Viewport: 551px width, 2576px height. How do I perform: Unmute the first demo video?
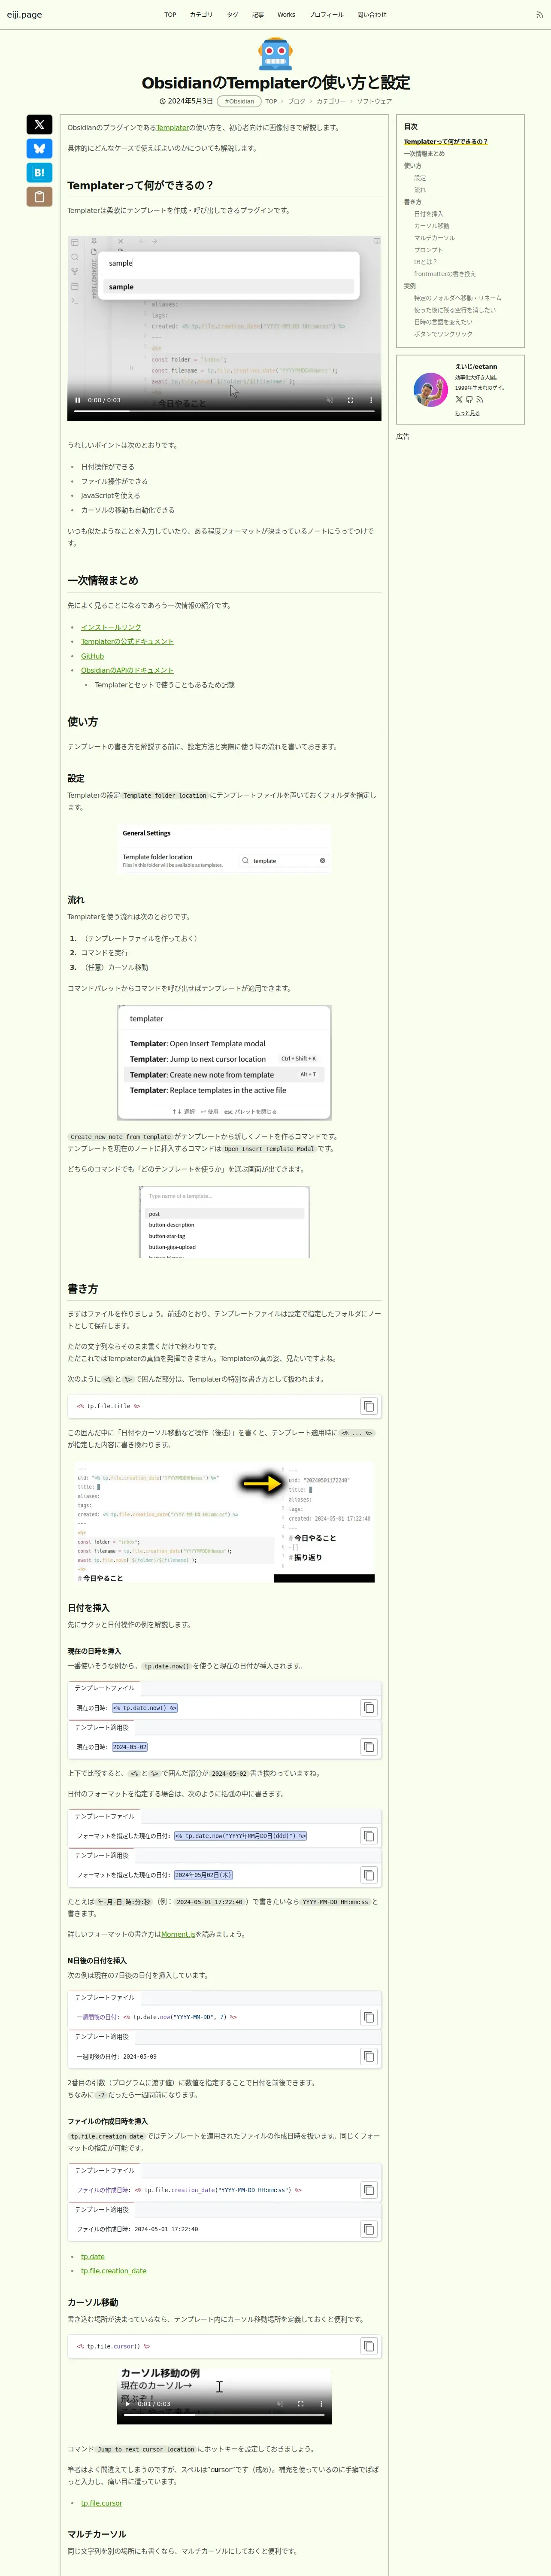point(329,400)
